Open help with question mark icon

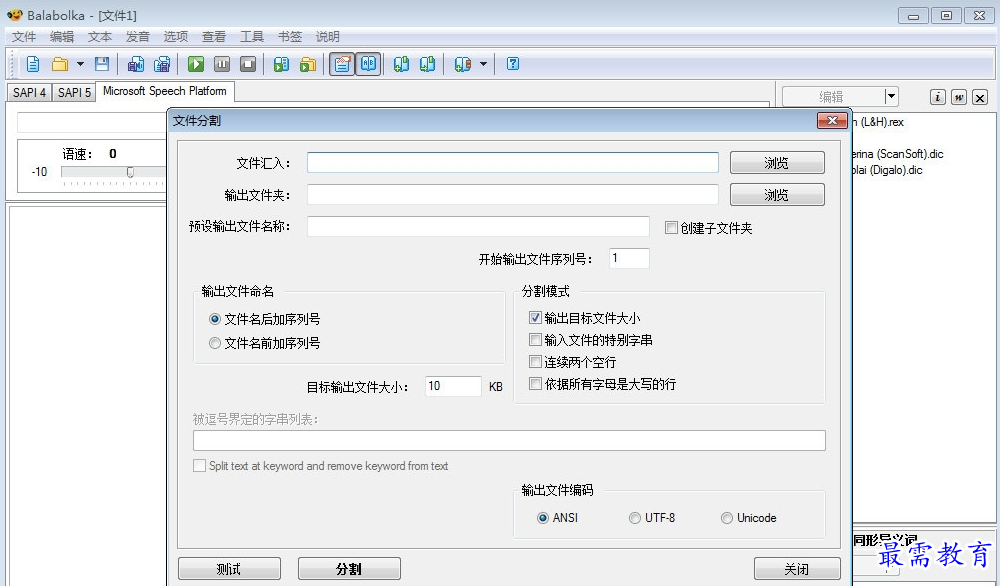coord(513,64)
